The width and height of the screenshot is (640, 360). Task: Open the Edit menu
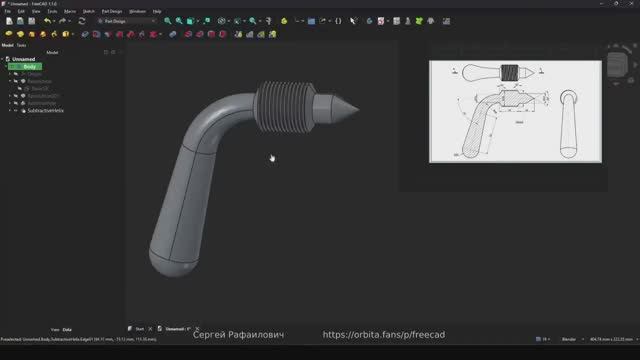click(21, 11)
